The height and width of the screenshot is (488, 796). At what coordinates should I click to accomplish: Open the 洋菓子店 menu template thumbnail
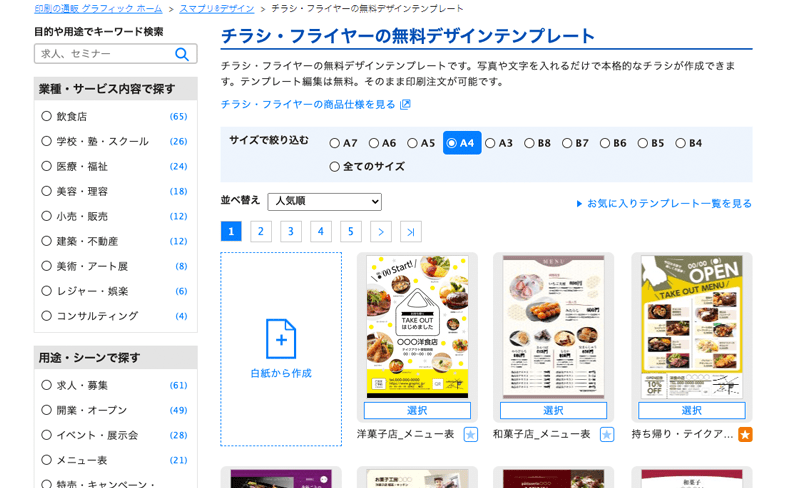coord(417,327)
